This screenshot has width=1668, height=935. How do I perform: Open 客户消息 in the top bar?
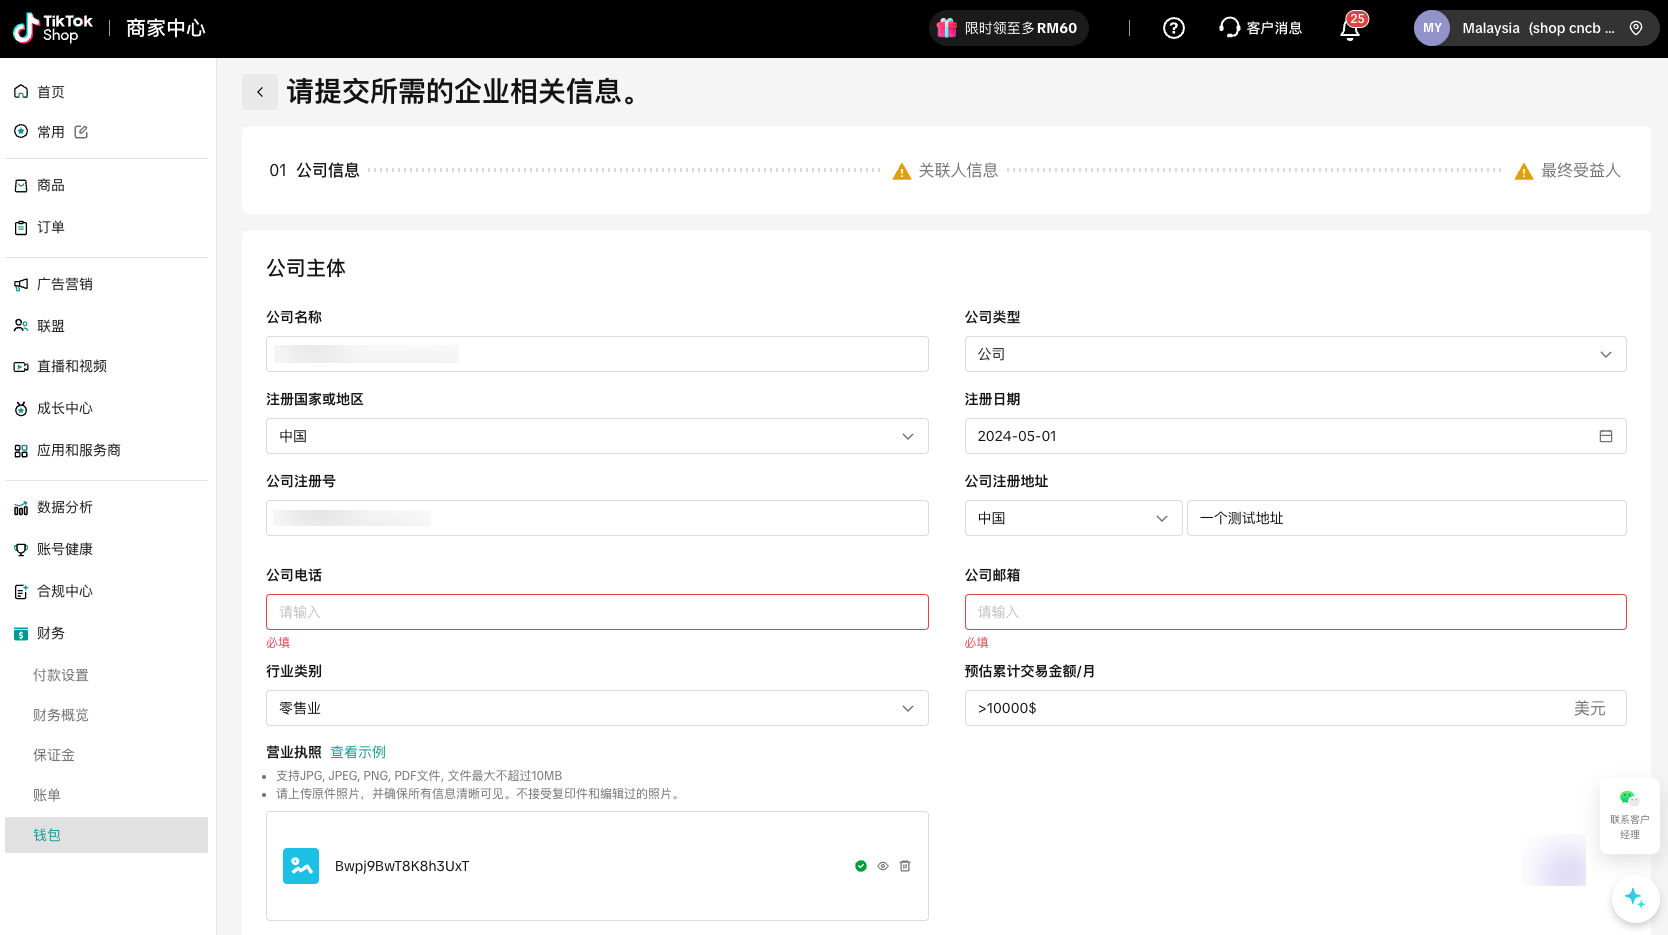pyautogui.click(x=1261, y=28)
